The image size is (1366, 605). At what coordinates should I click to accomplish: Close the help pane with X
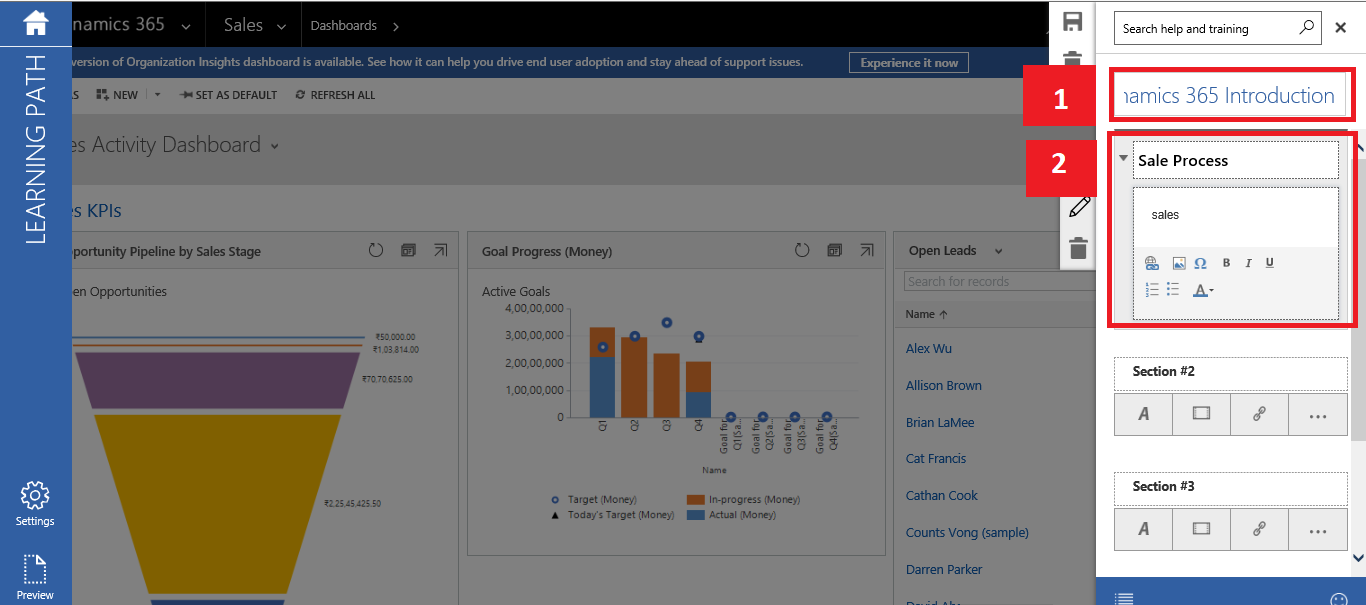click(1341, 28)
